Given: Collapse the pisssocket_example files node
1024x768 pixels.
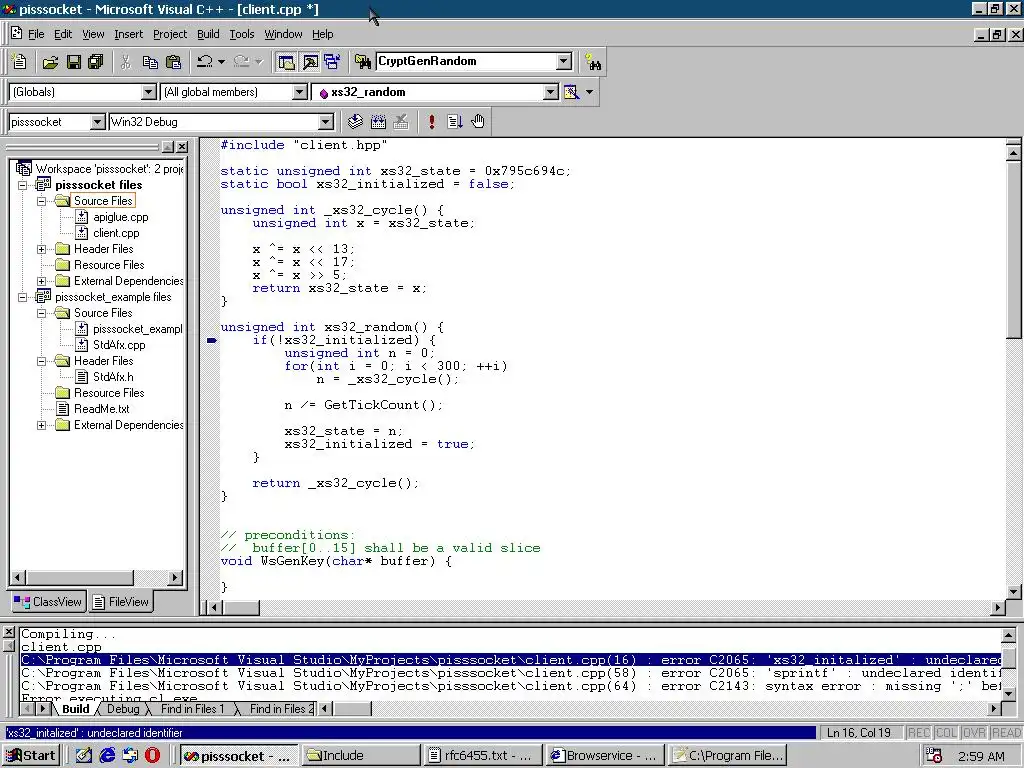Looking at the screenshot, I should click(x=23, y=297).
